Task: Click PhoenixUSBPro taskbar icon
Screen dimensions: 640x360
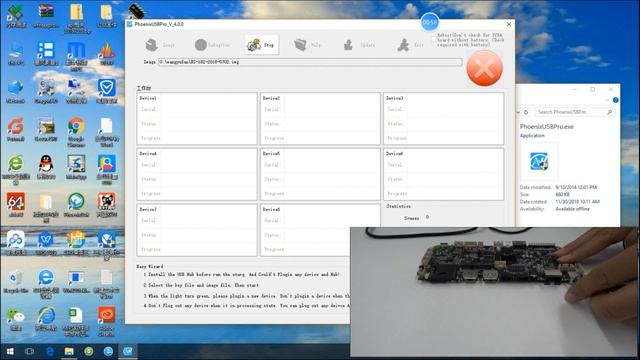Action: [x=128, y=351]
